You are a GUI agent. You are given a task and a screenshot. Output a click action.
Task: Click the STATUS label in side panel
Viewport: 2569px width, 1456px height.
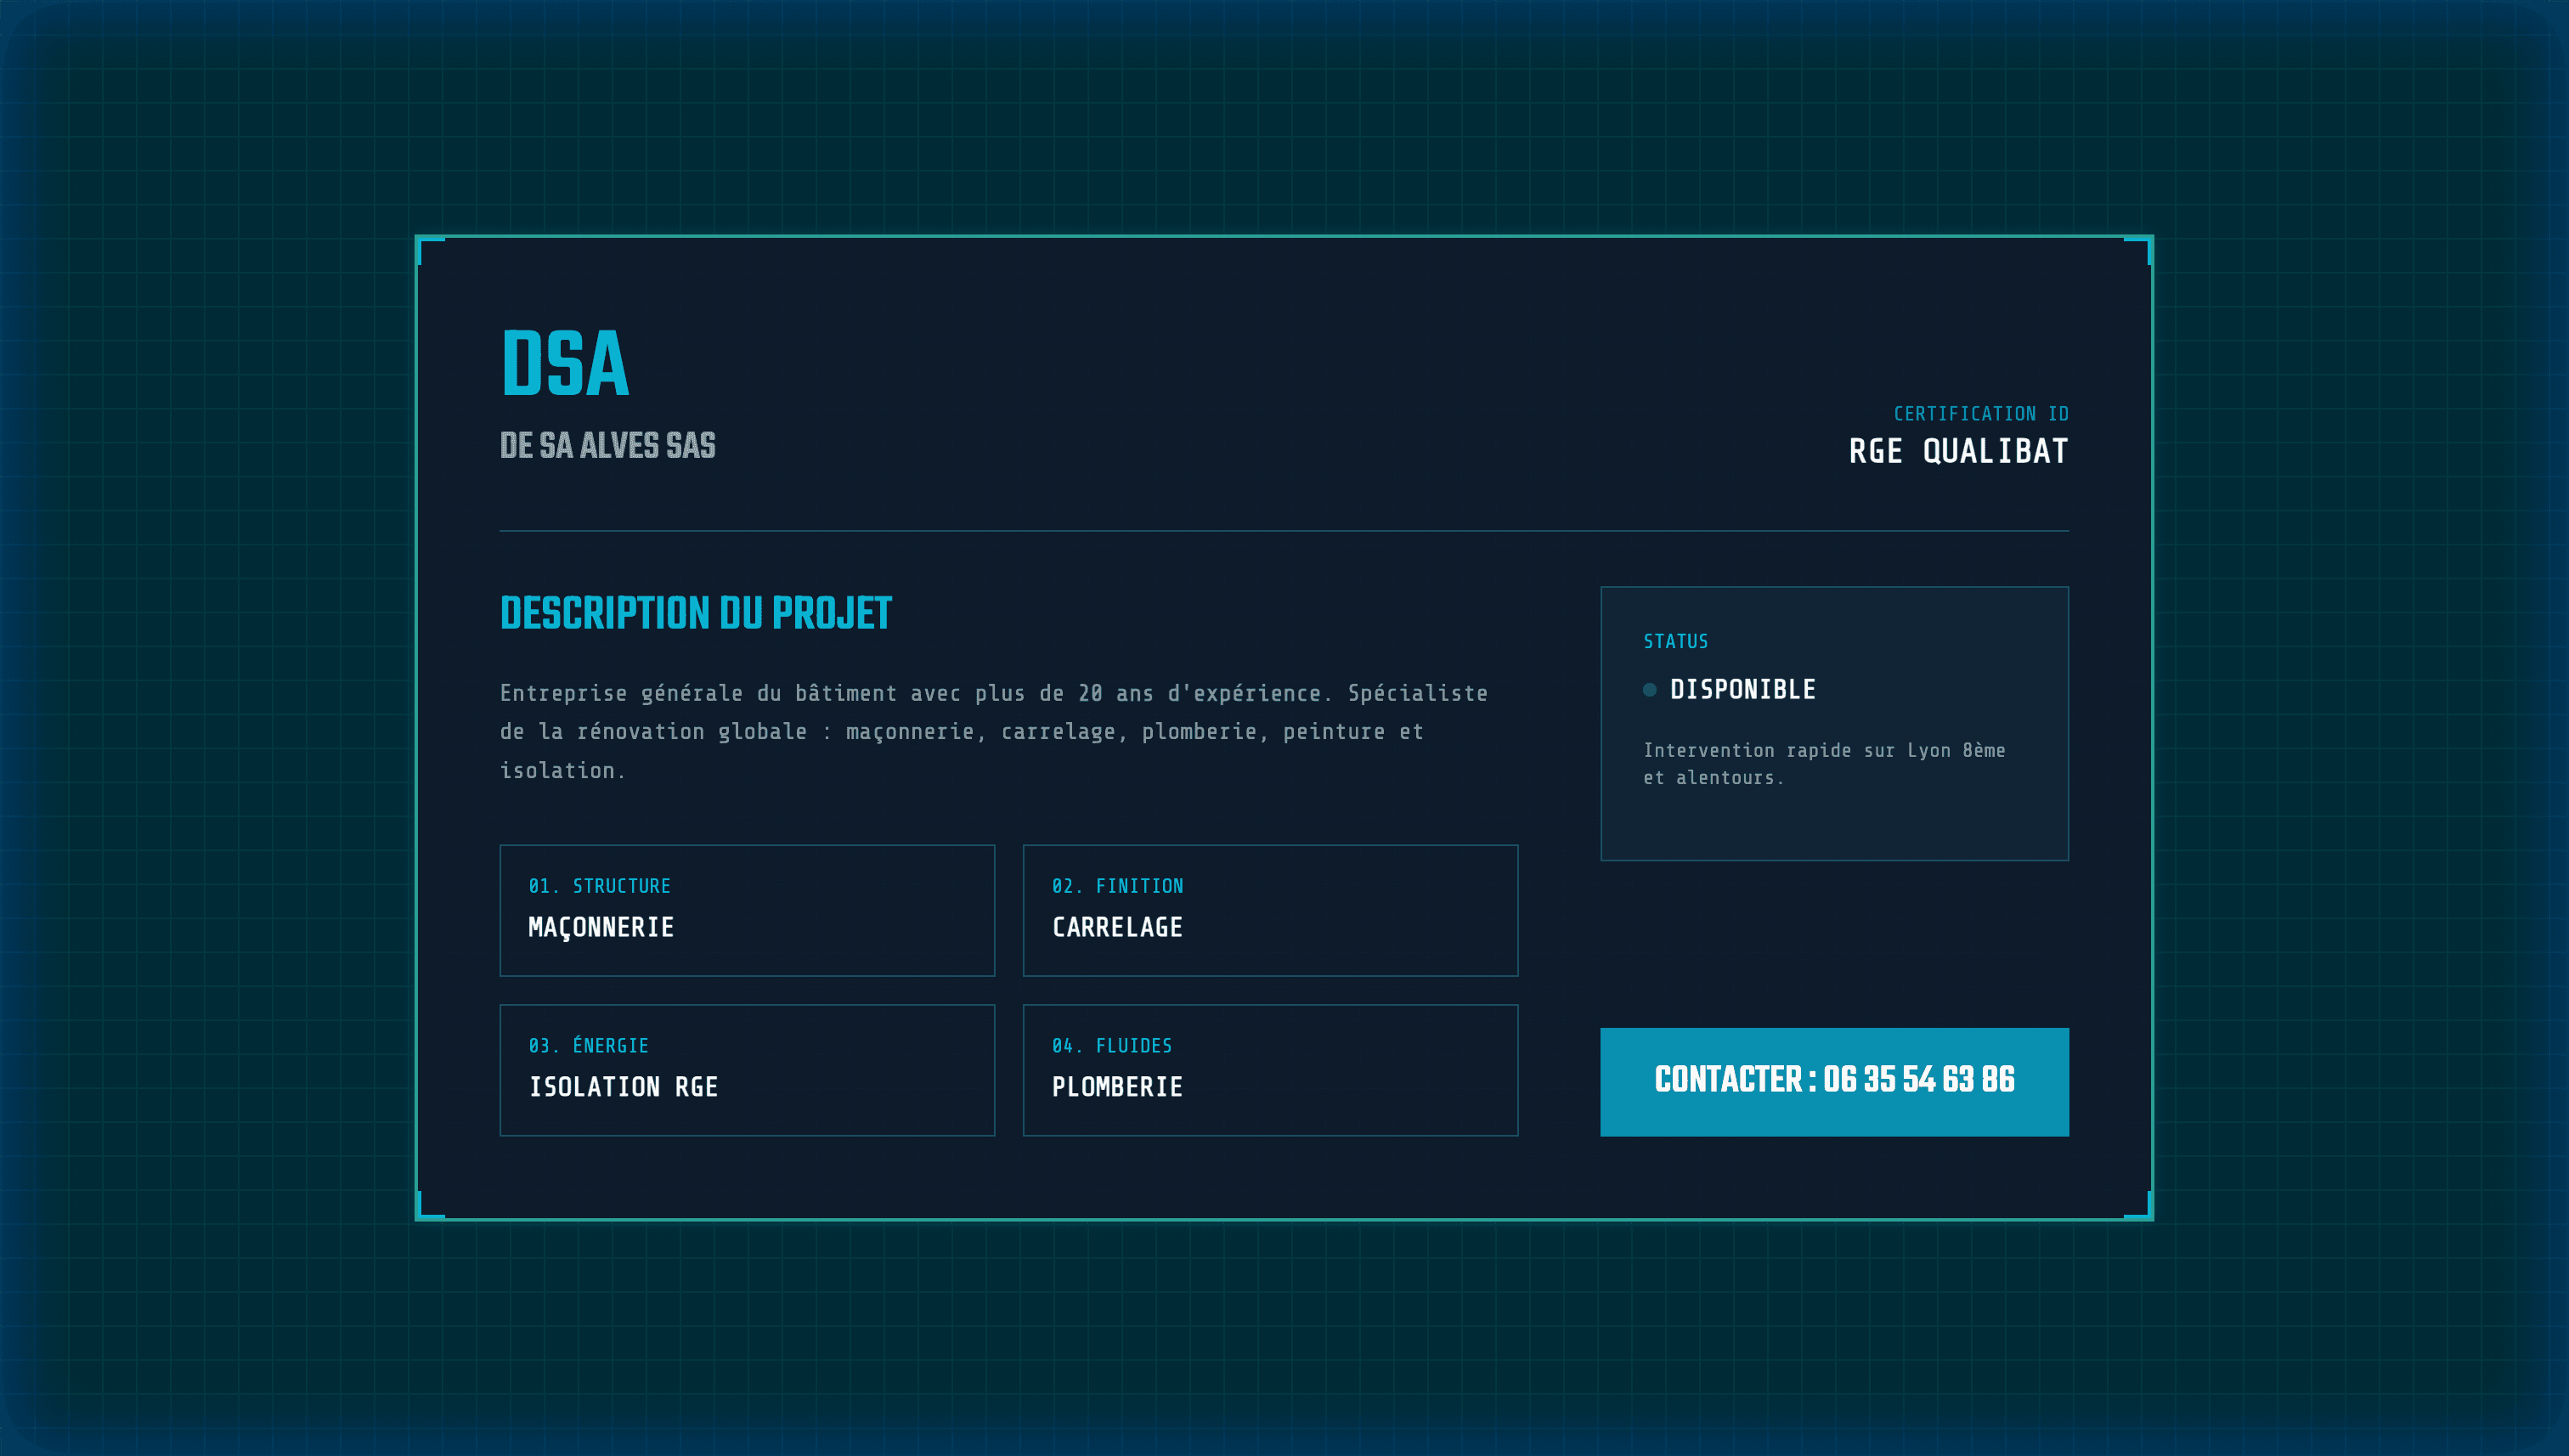click(1675, 642)
